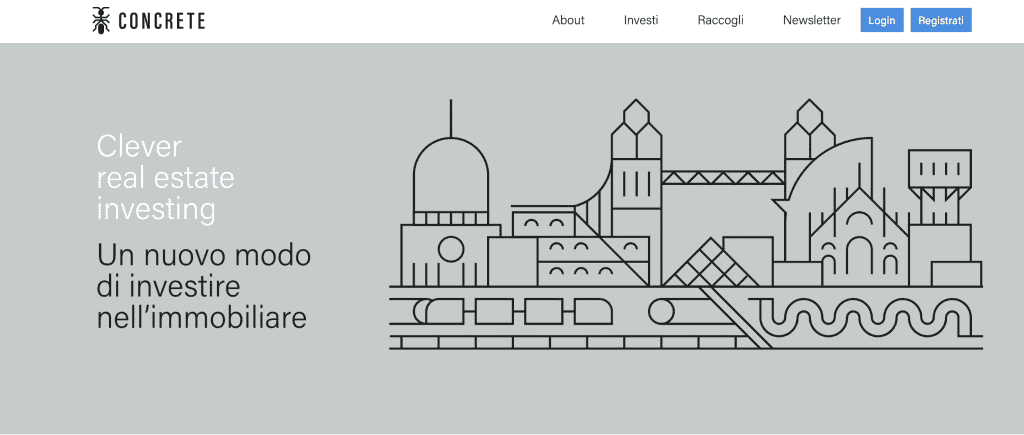Viewport: 1024px width, 435px height.
Task: Open the About menu item
Action: pos(568,20)
